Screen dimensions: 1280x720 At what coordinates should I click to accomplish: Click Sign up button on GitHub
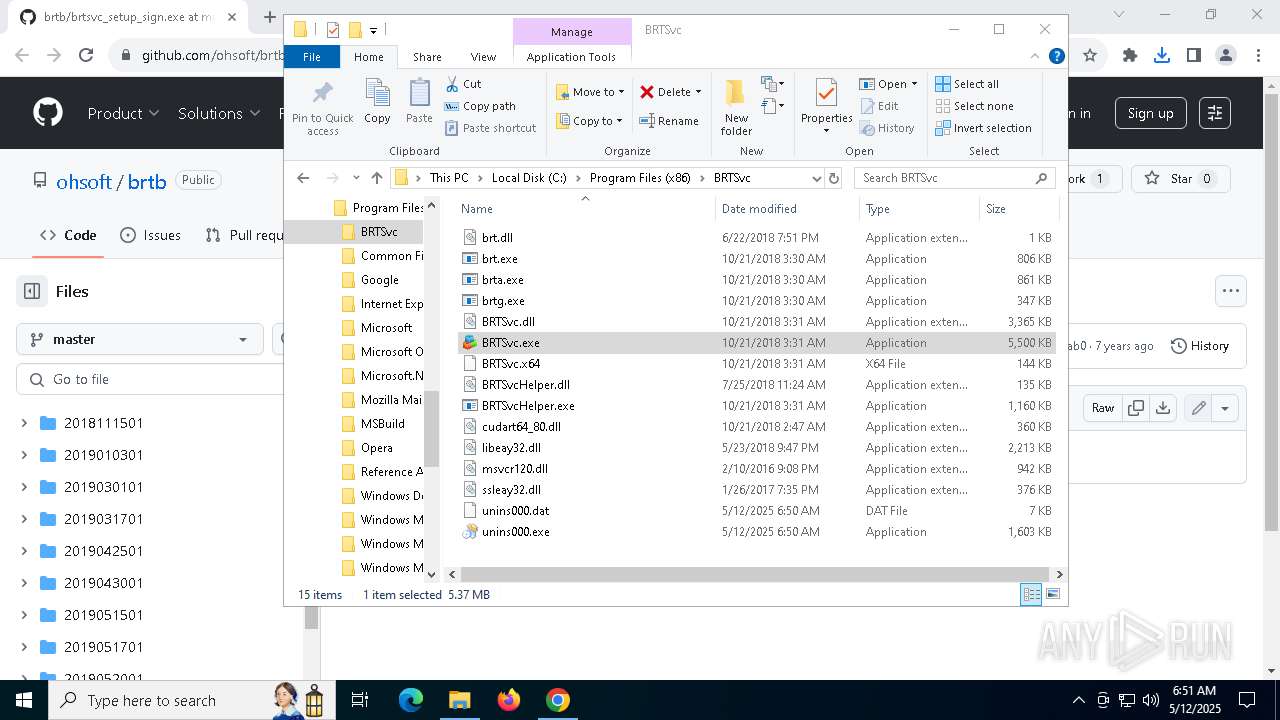(x=1150, y=113)
